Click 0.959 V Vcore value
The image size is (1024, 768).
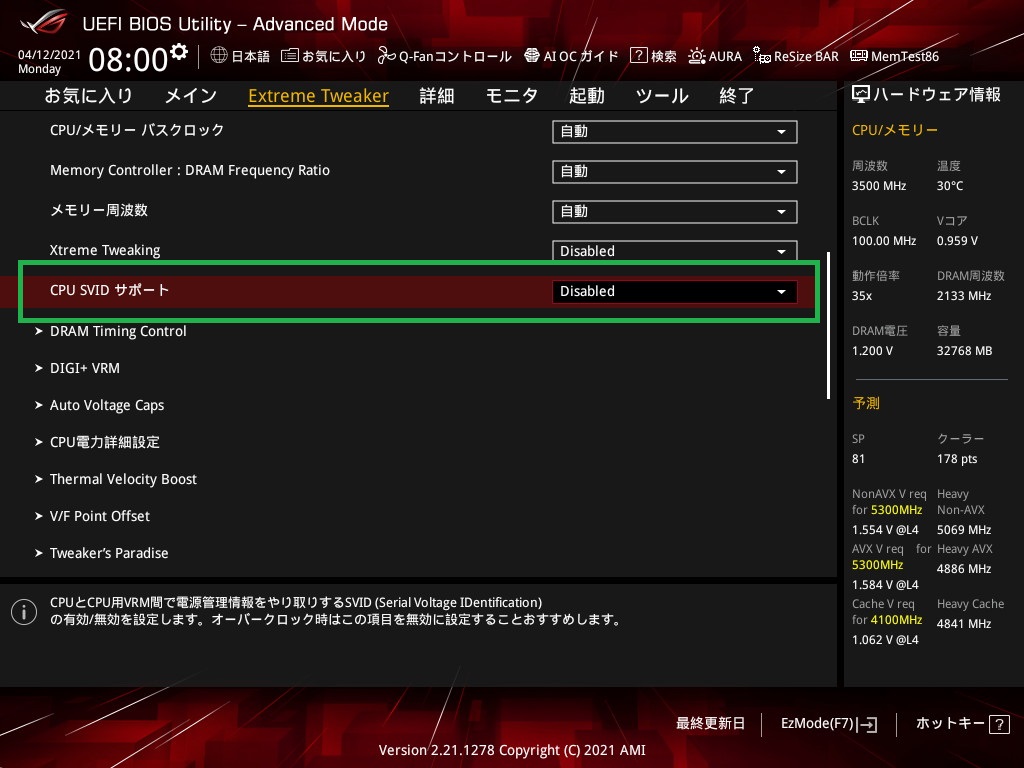click(x=957, y=241)
